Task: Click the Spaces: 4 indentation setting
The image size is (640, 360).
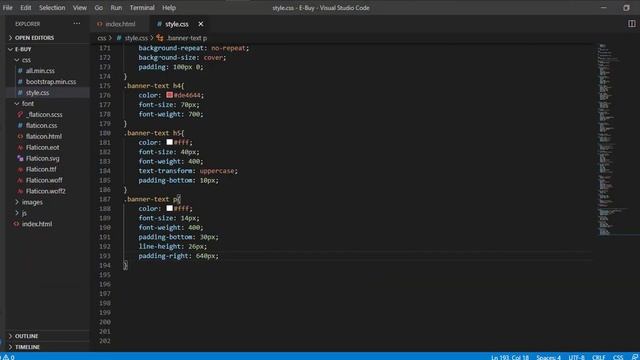Action: 549,357
